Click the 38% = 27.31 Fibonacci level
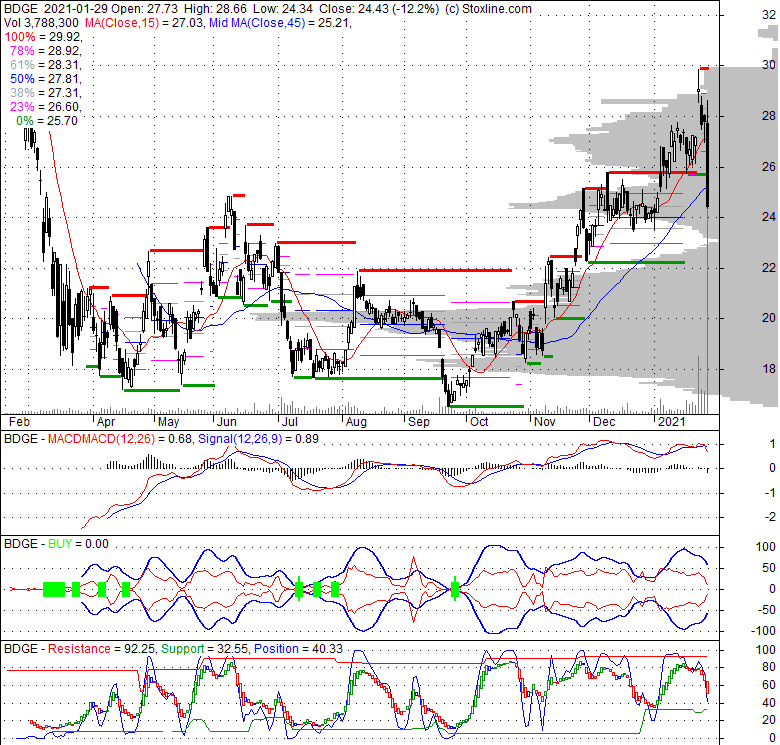This screenshot has height=745, width=780. (45, 93)
